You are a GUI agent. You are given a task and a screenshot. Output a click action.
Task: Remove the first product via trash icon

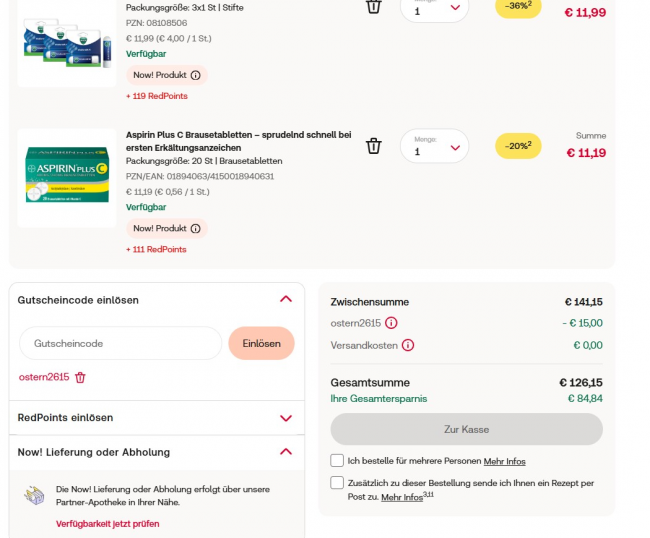click(x=374, y=7)
